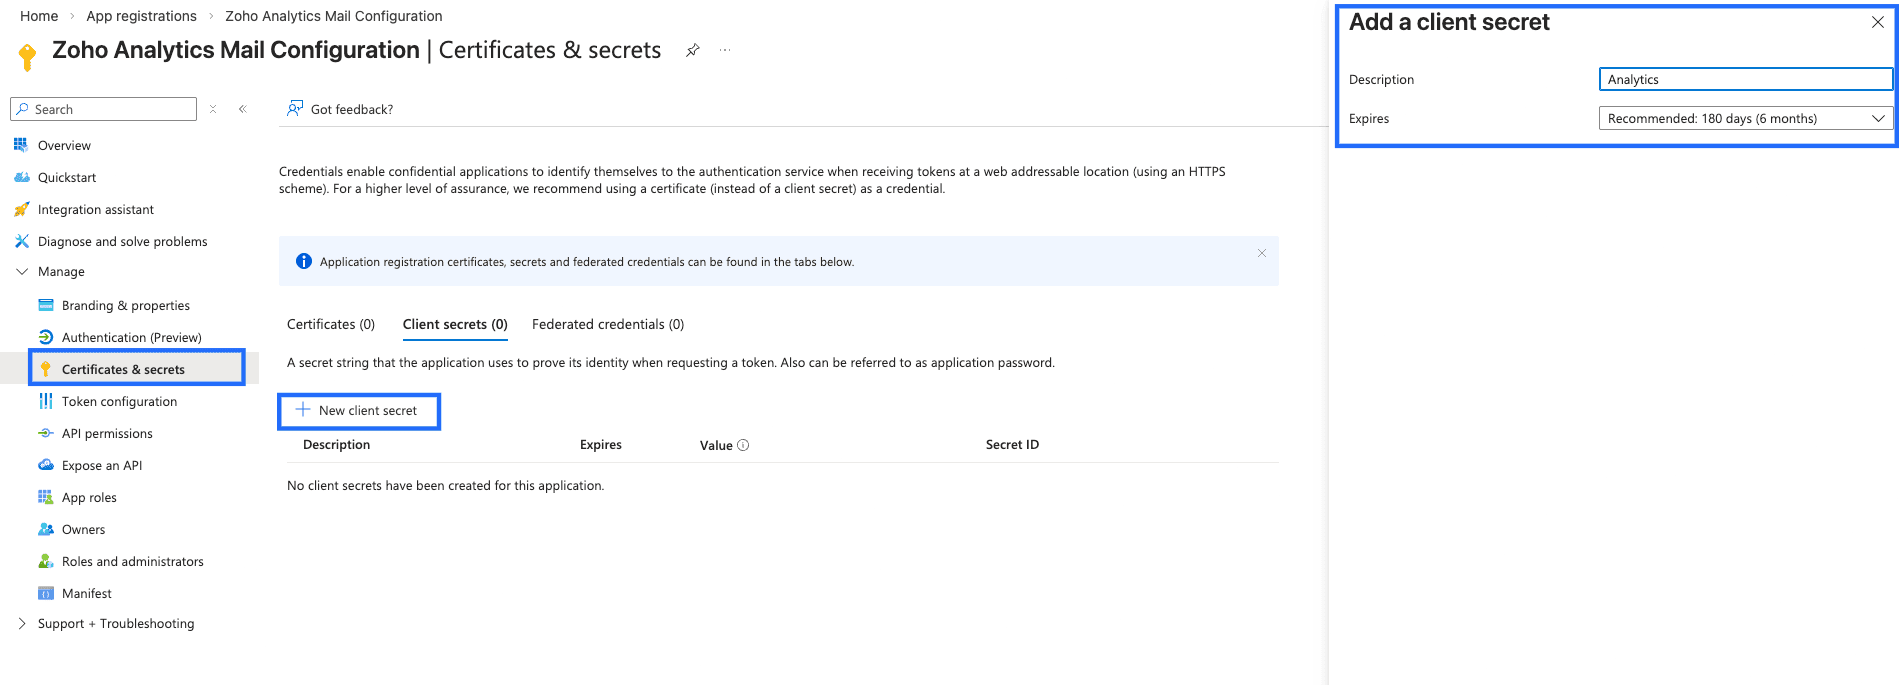Collapse the sidebar menu with double chevron

coord(242,109)
